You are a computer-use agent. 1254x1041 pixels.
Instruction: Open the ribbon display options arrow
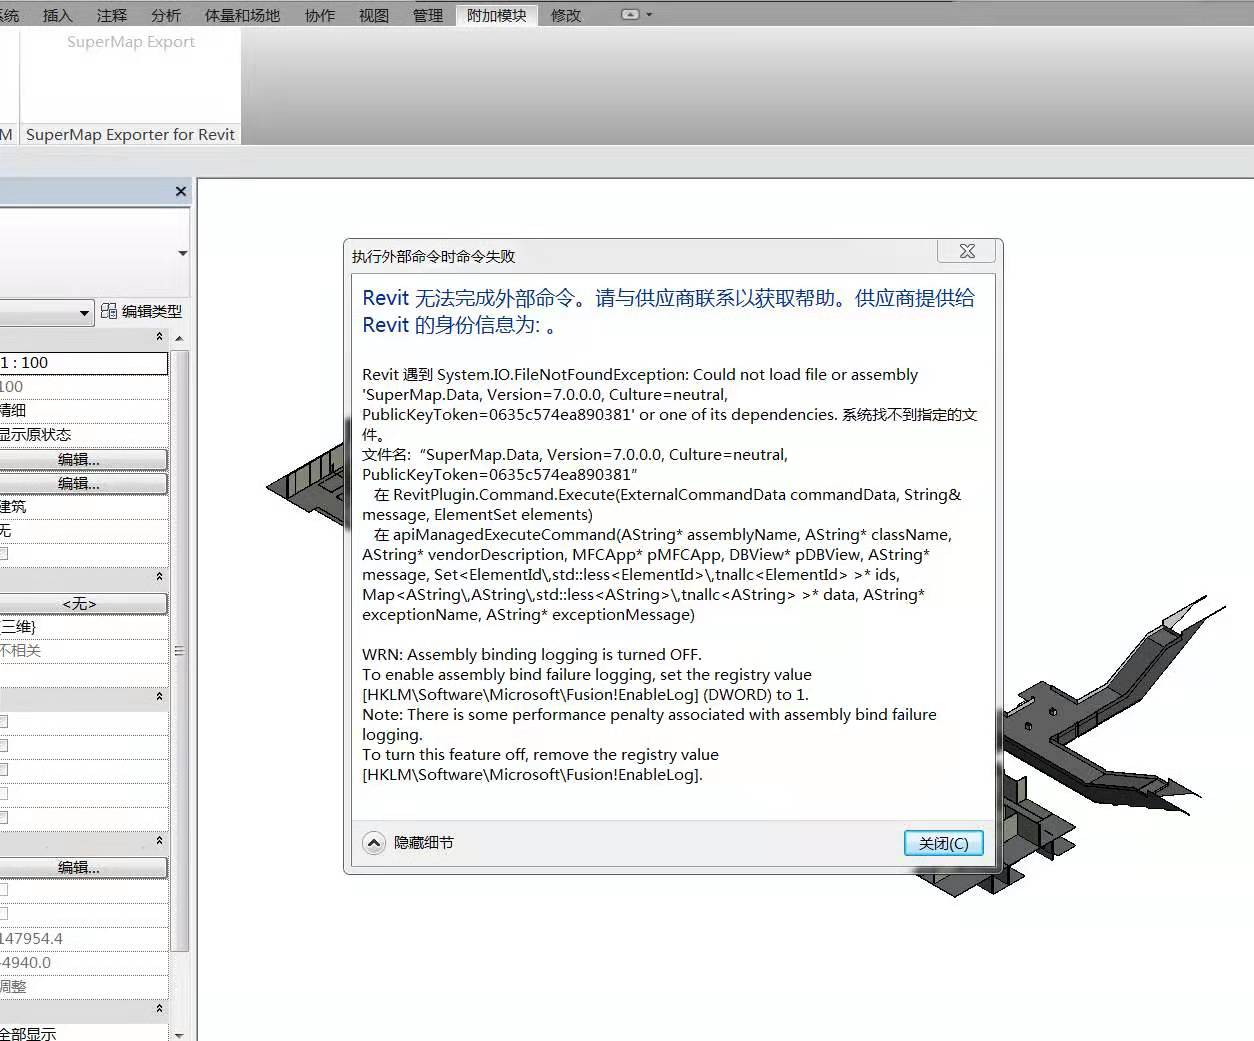[649, 15]
